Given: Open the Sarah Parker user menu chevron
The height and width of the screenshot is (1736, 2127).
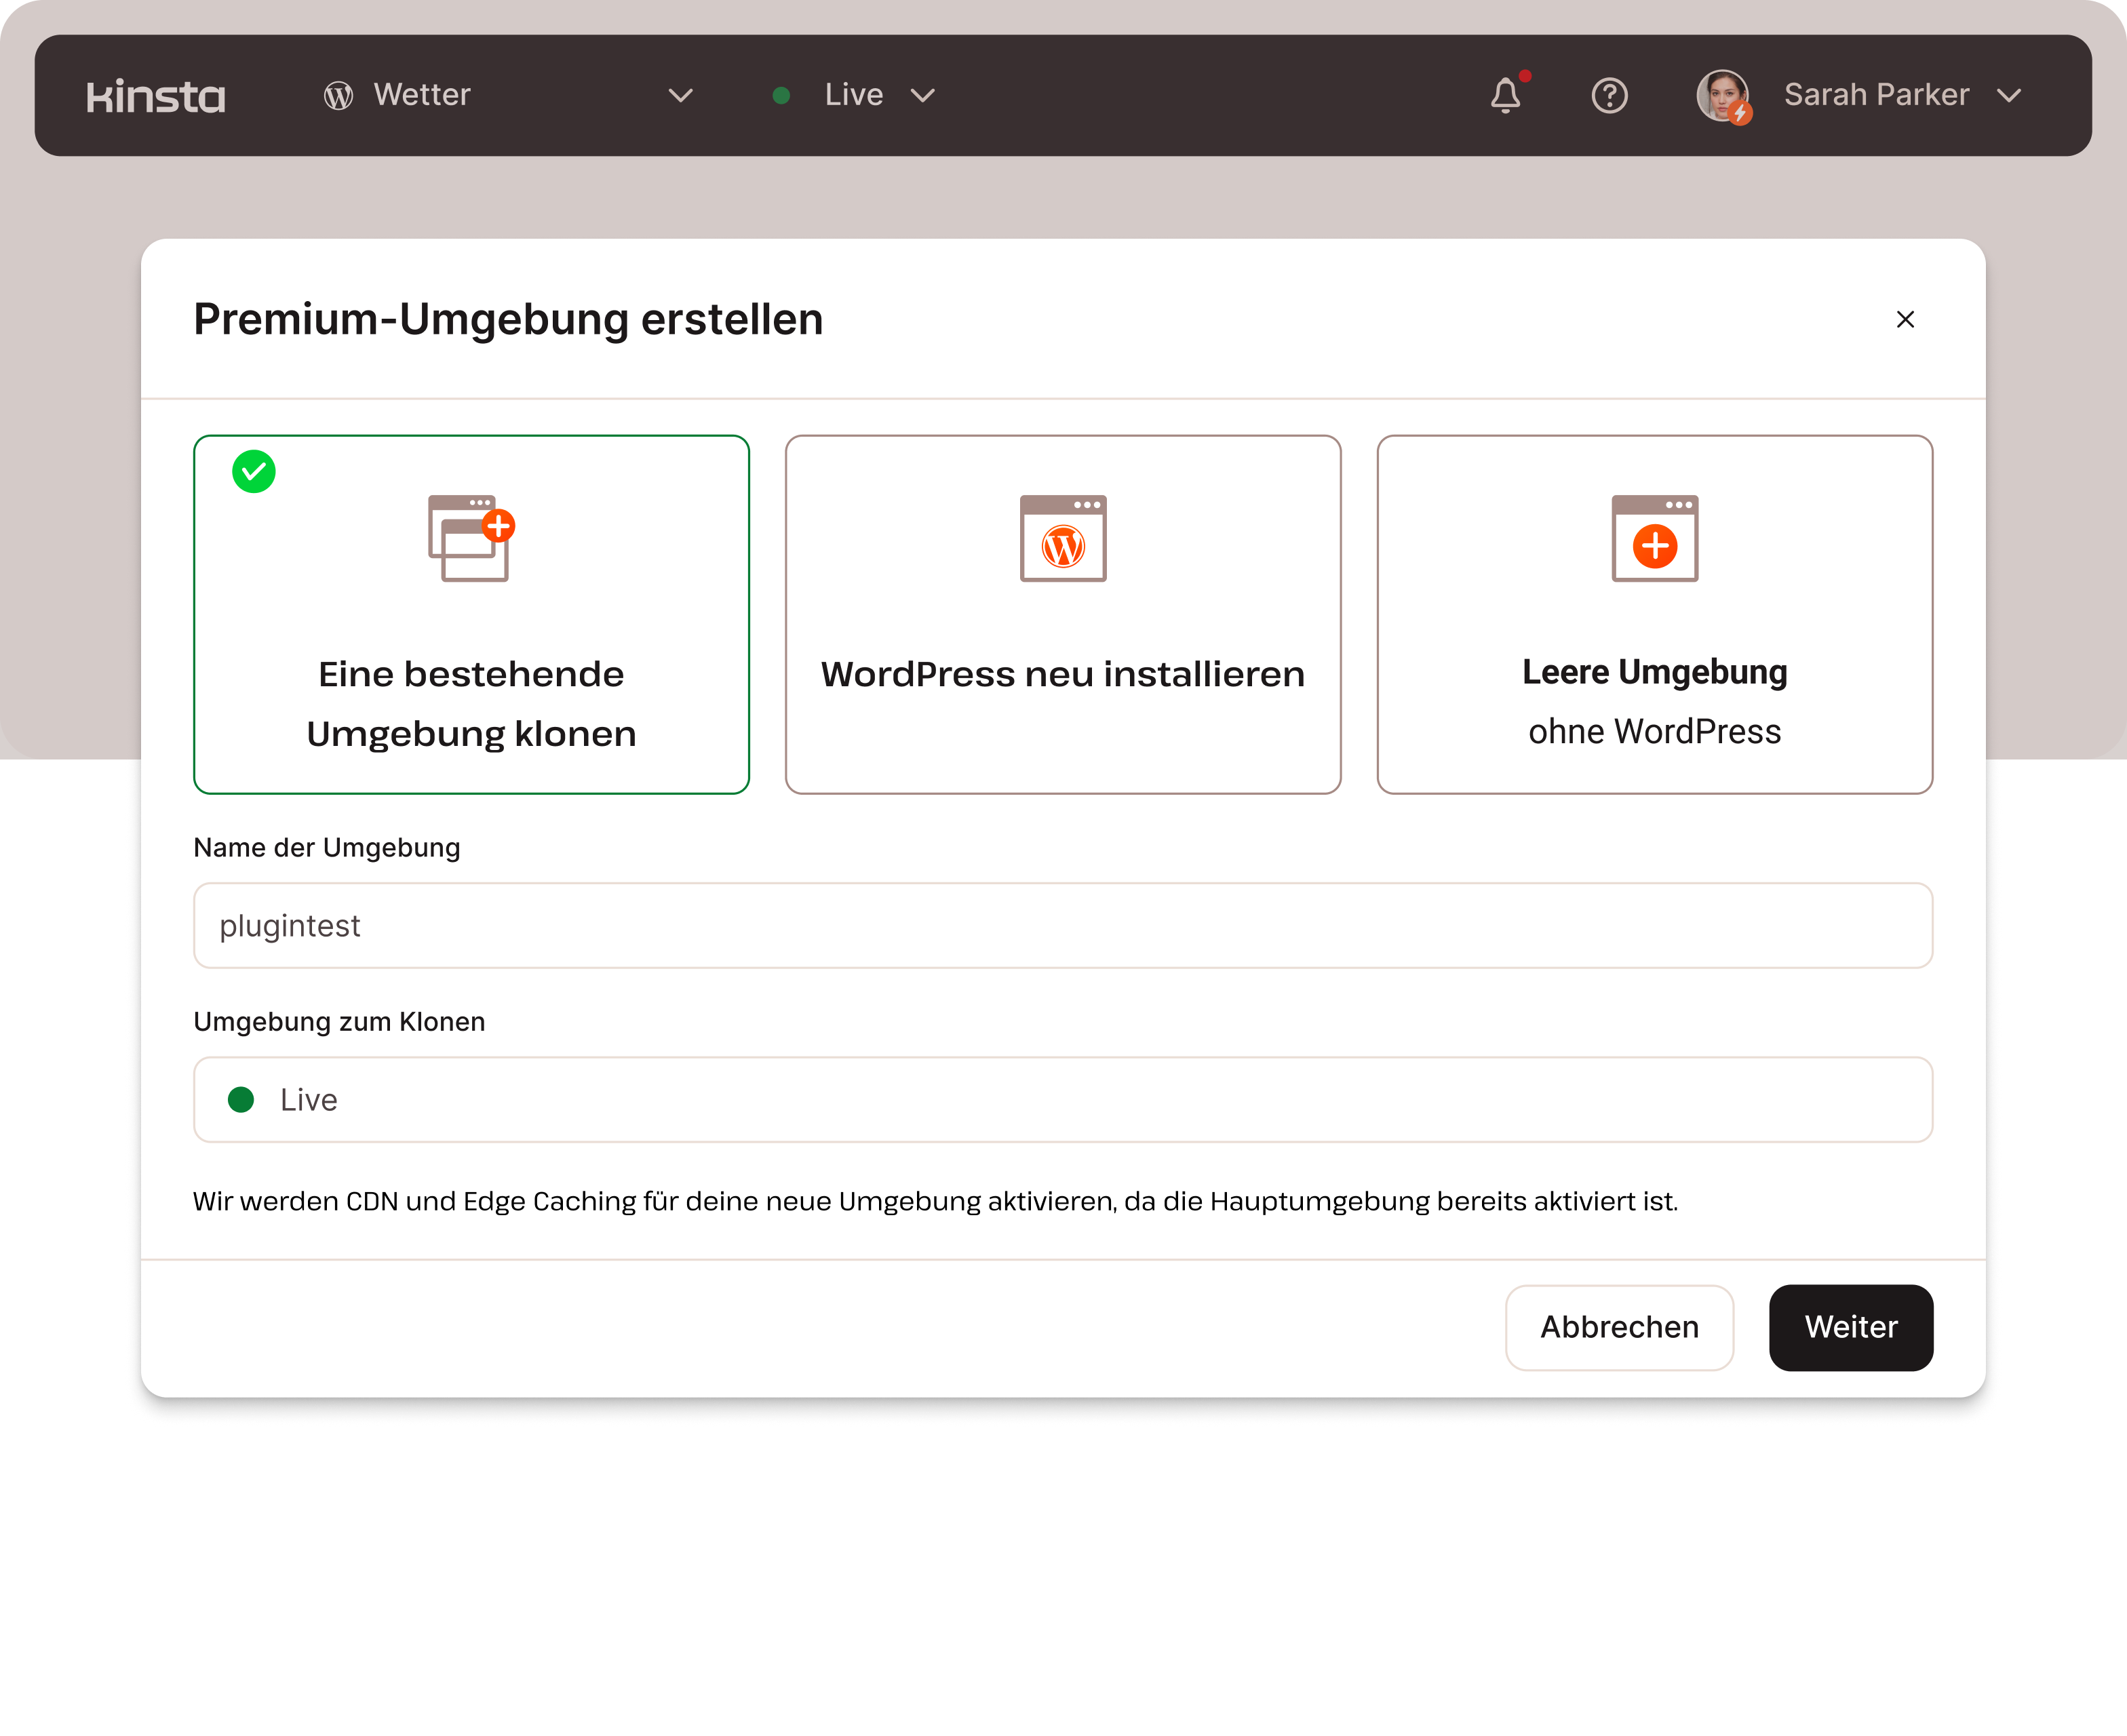Looking at the screenshot, I should [x=2009, y=96].
